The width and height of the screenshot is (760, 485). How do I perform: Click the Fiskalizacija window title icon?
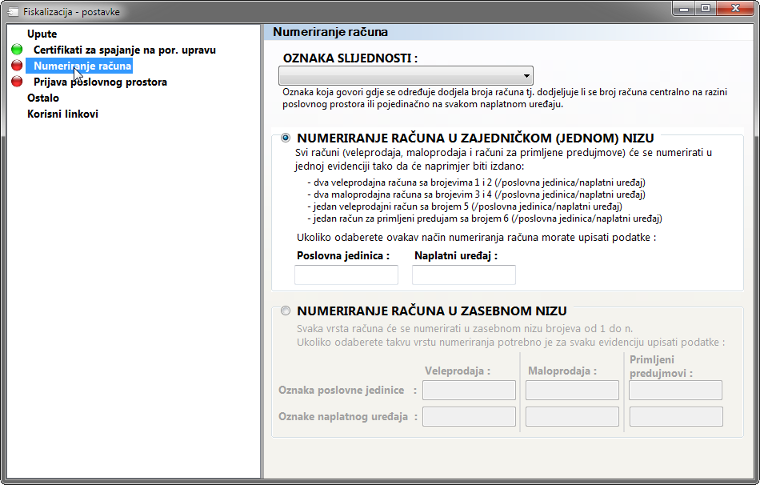pos(13,12)
